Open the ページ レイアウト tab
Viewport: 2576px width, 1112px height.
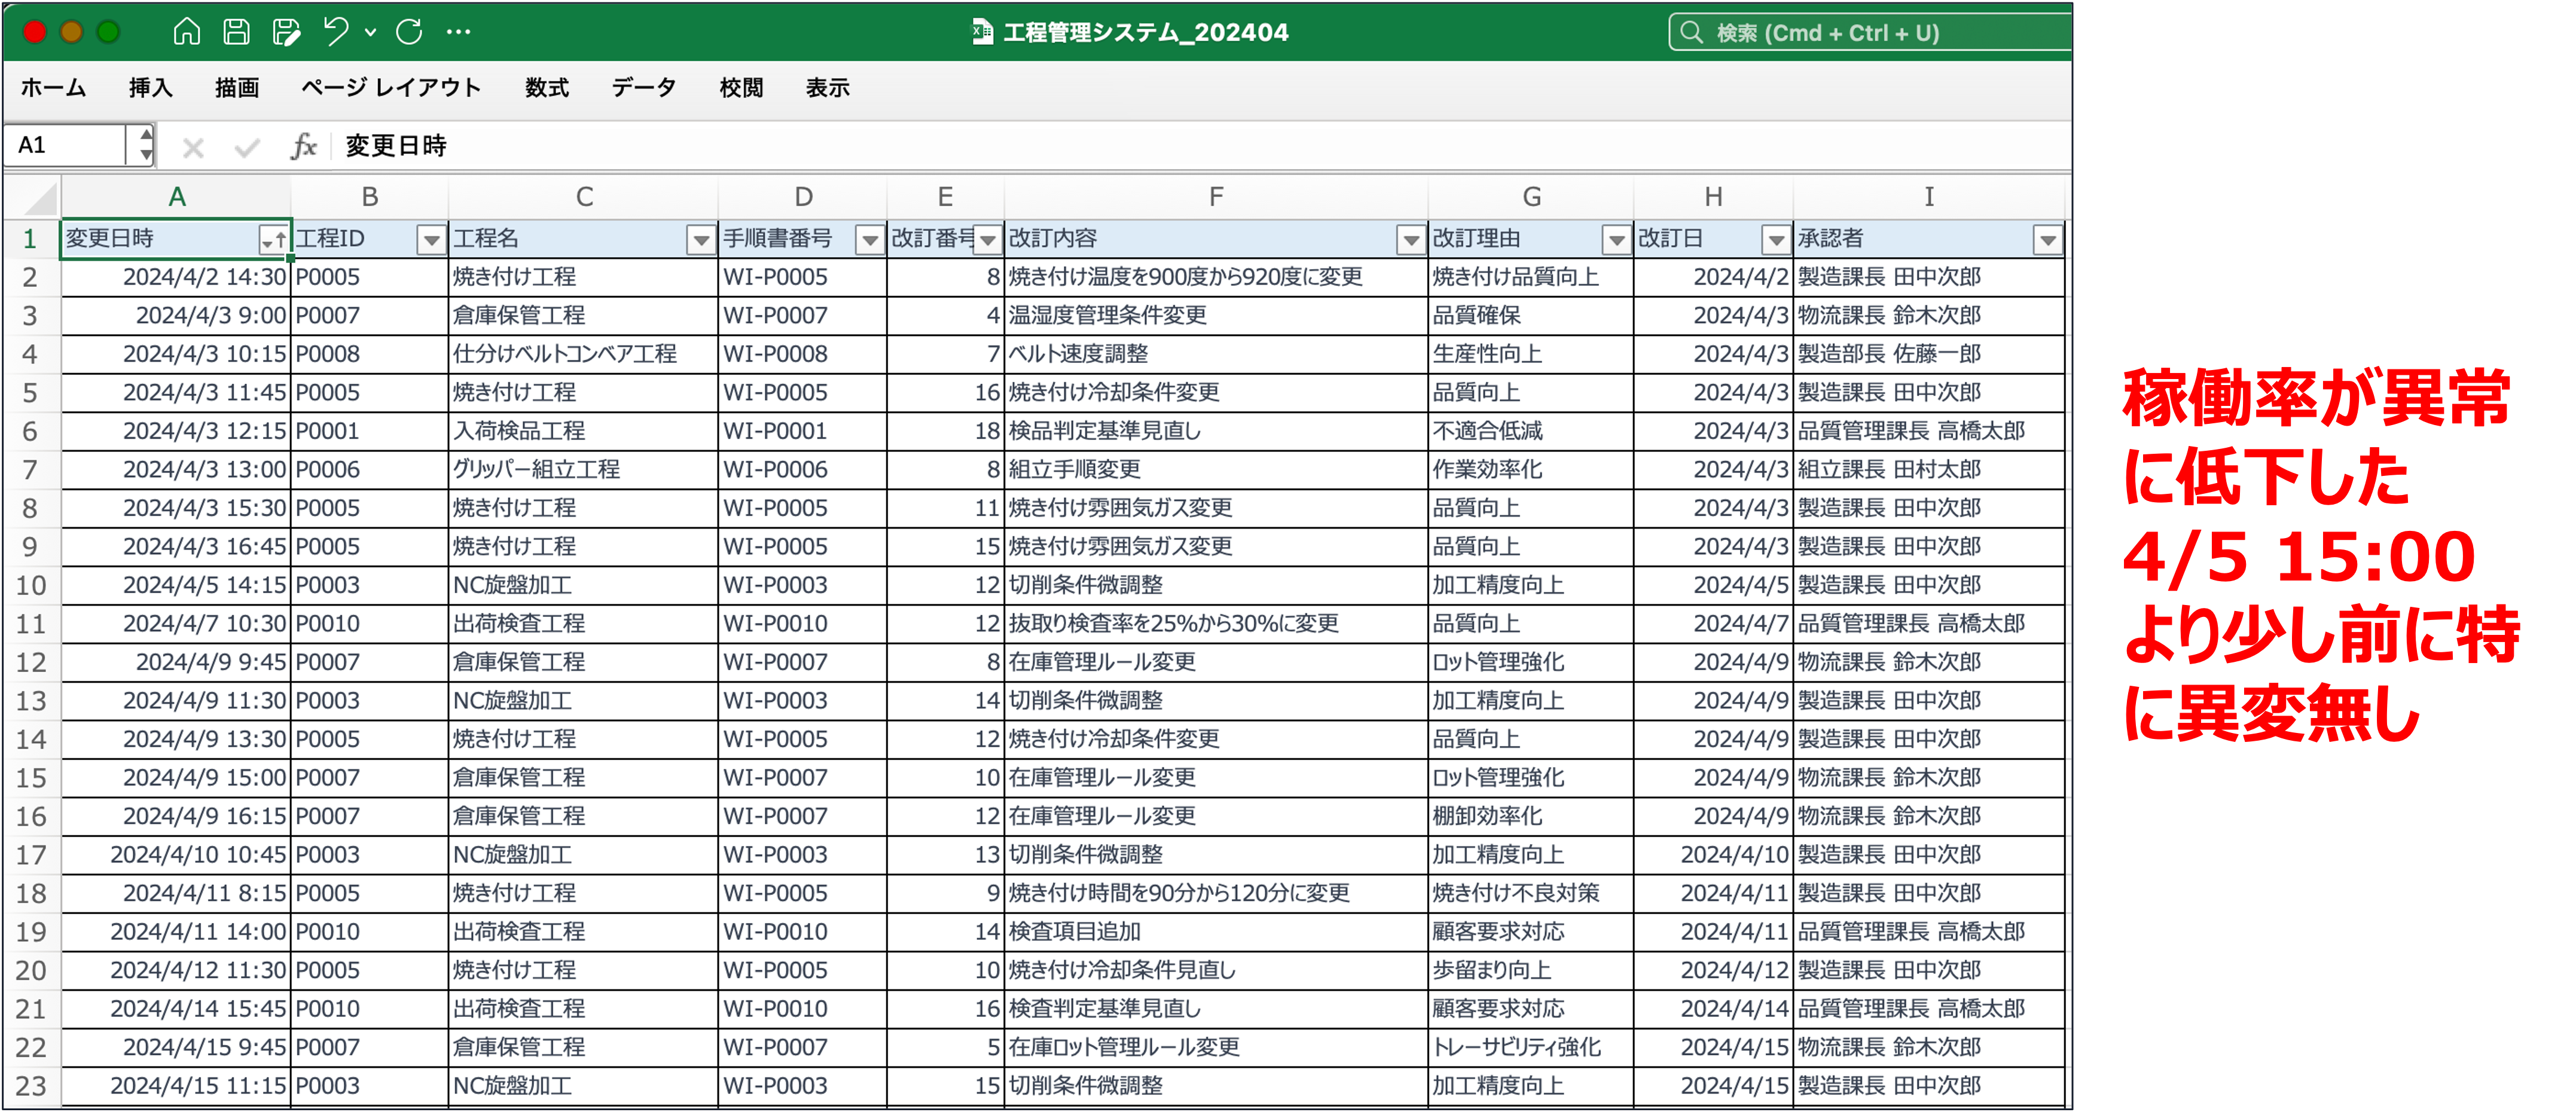391,88
